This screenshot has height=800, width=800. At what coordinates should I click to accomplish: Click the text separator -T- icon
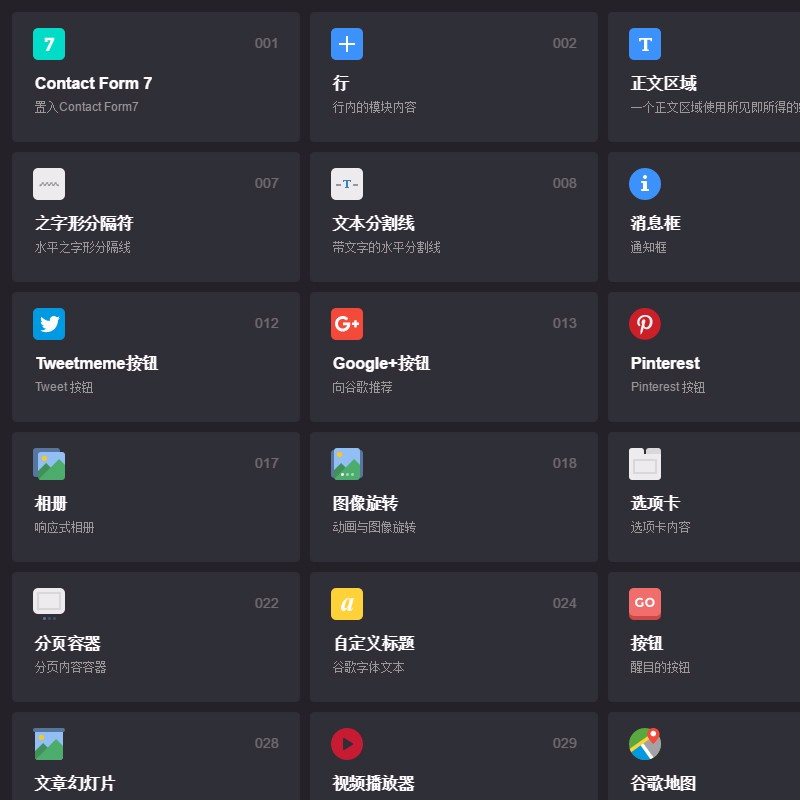click(x=347, y=184)
